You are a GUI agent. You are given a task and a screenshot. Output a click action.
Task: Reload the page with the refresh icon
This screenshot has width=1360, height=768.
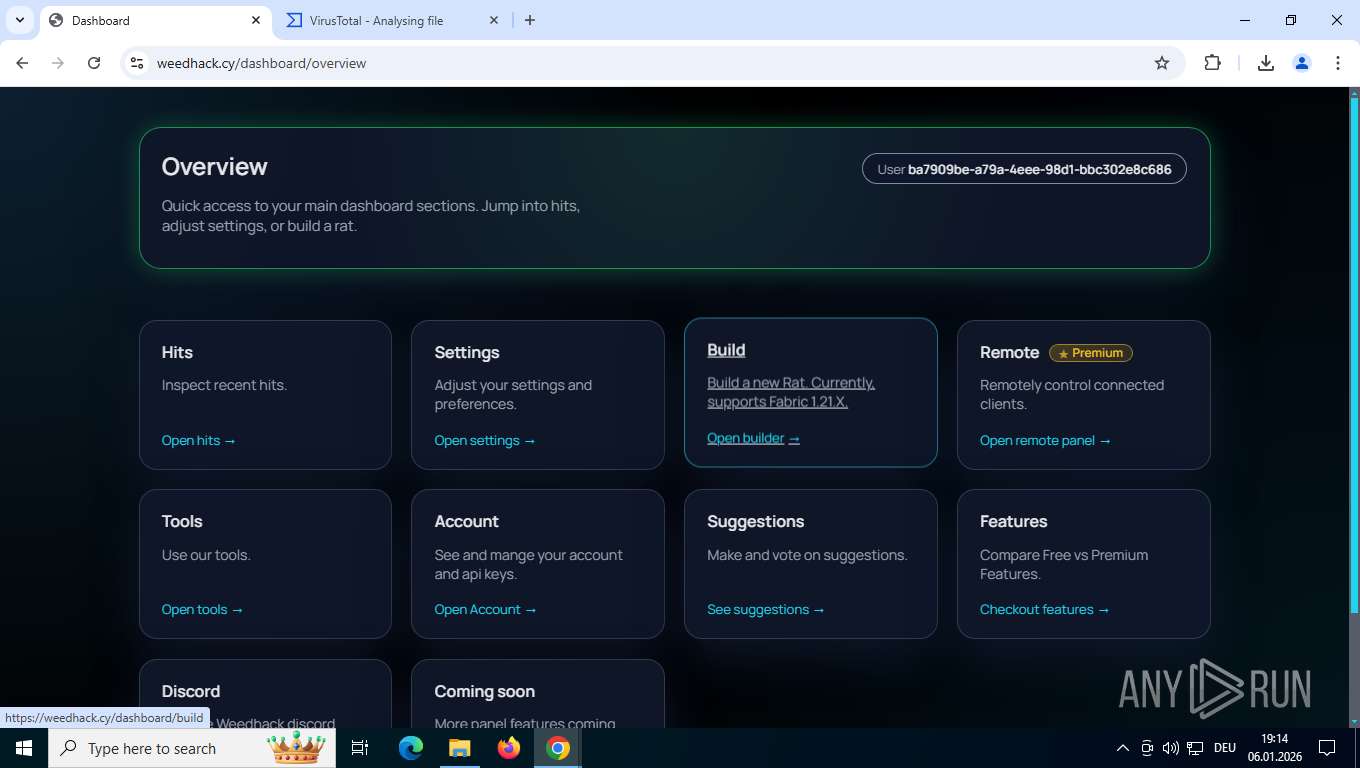pos(94,63)
